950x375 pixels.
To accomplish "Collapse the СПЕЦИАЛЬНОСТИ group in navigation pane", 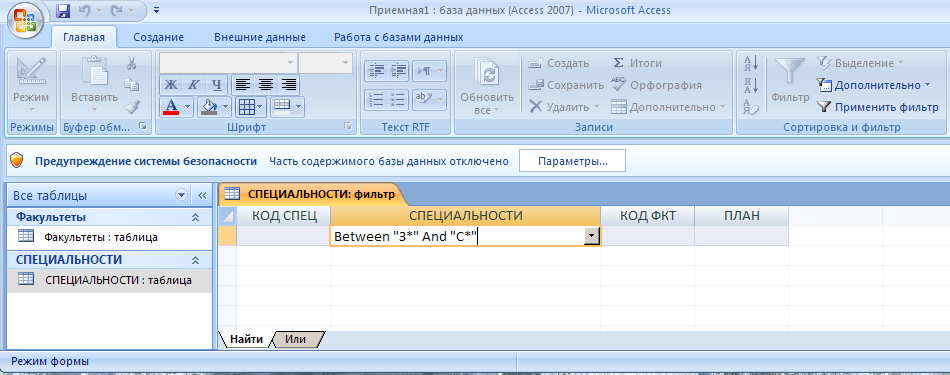I will coord(195,260).
